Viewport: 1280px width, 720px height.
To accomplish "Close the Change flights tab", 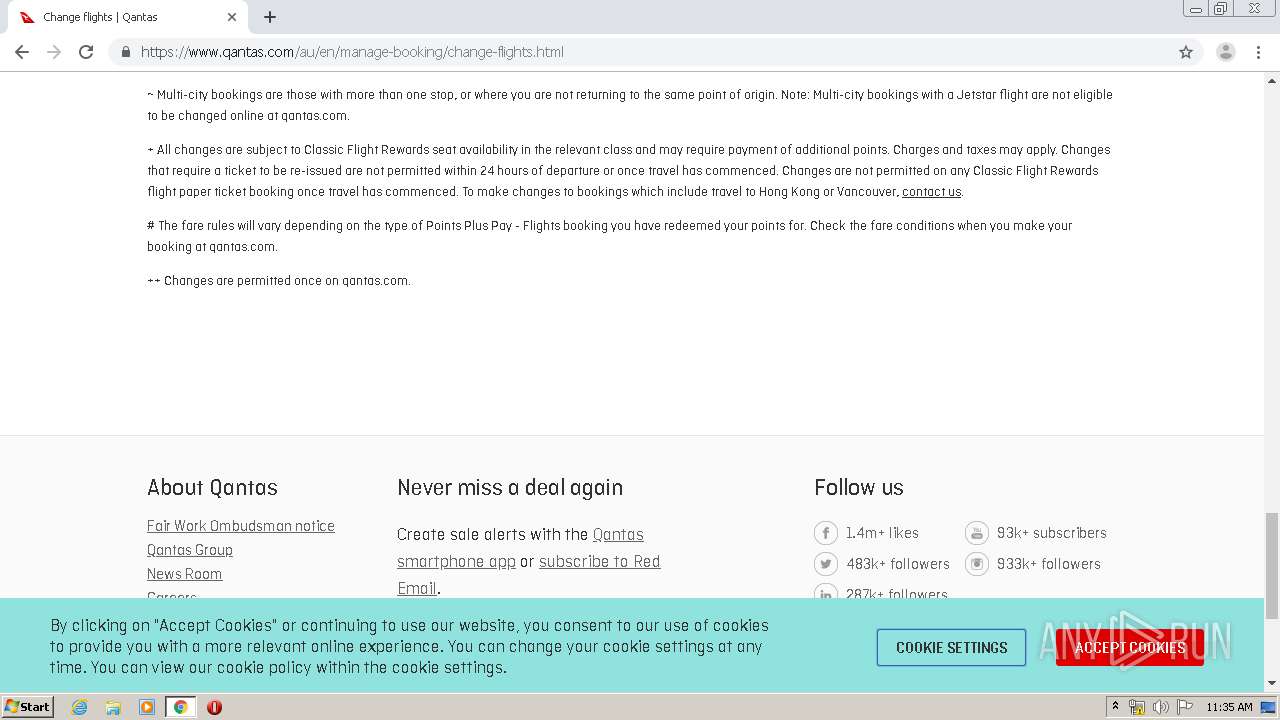I will [232, 17].
